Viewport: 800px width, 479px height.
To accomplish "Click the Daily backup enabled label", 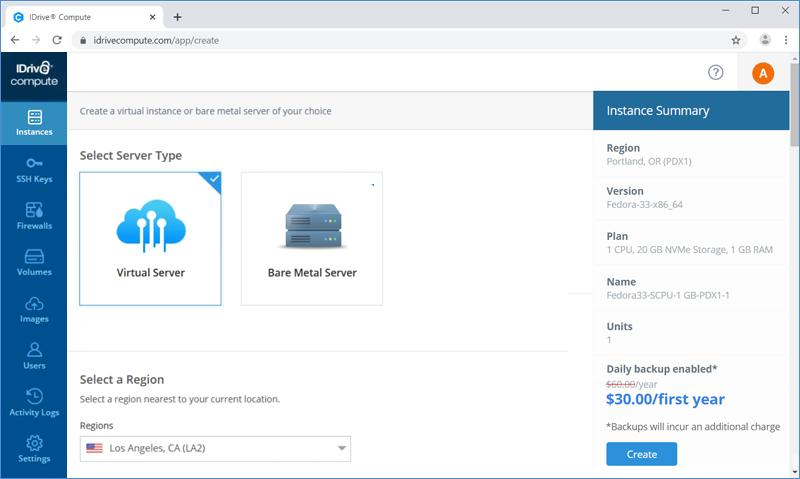I will click(662, 369).
